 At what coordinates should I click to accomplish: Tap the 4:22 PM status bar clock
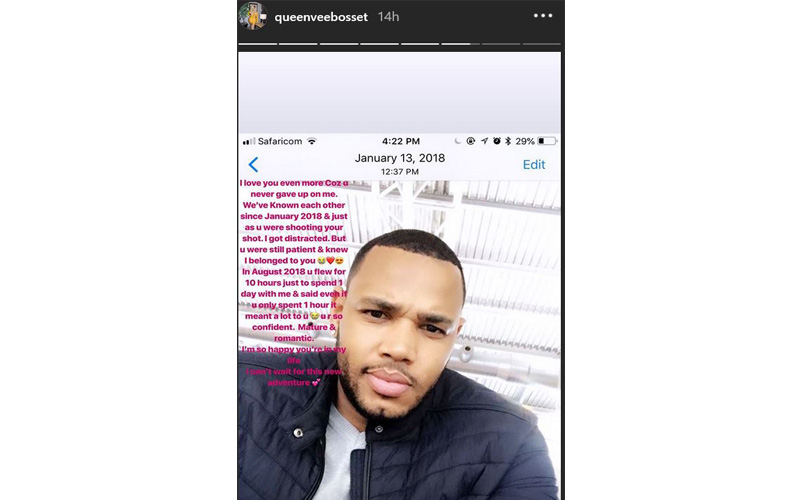click(x=401, y=141)
